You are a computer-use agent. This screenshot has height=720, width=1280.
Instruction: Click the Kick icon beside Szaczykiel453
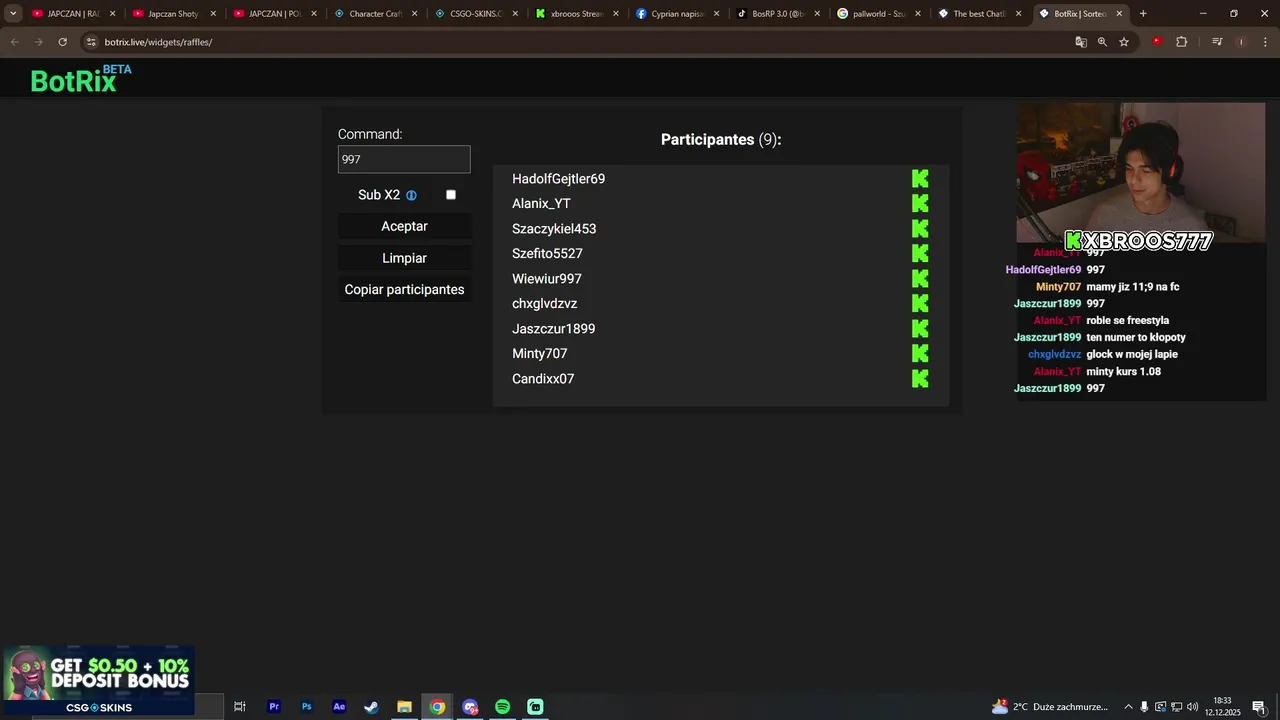[920, 229]
